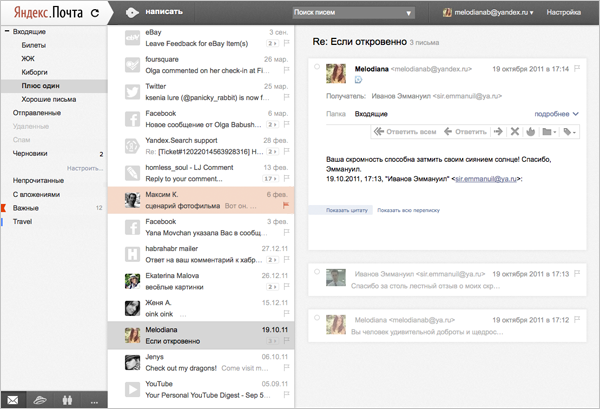Screen dimensions: 600x409
Task: Select the checkbox of Иванов Эммануил 17:13 letter
Action: [x=317, y=272]
